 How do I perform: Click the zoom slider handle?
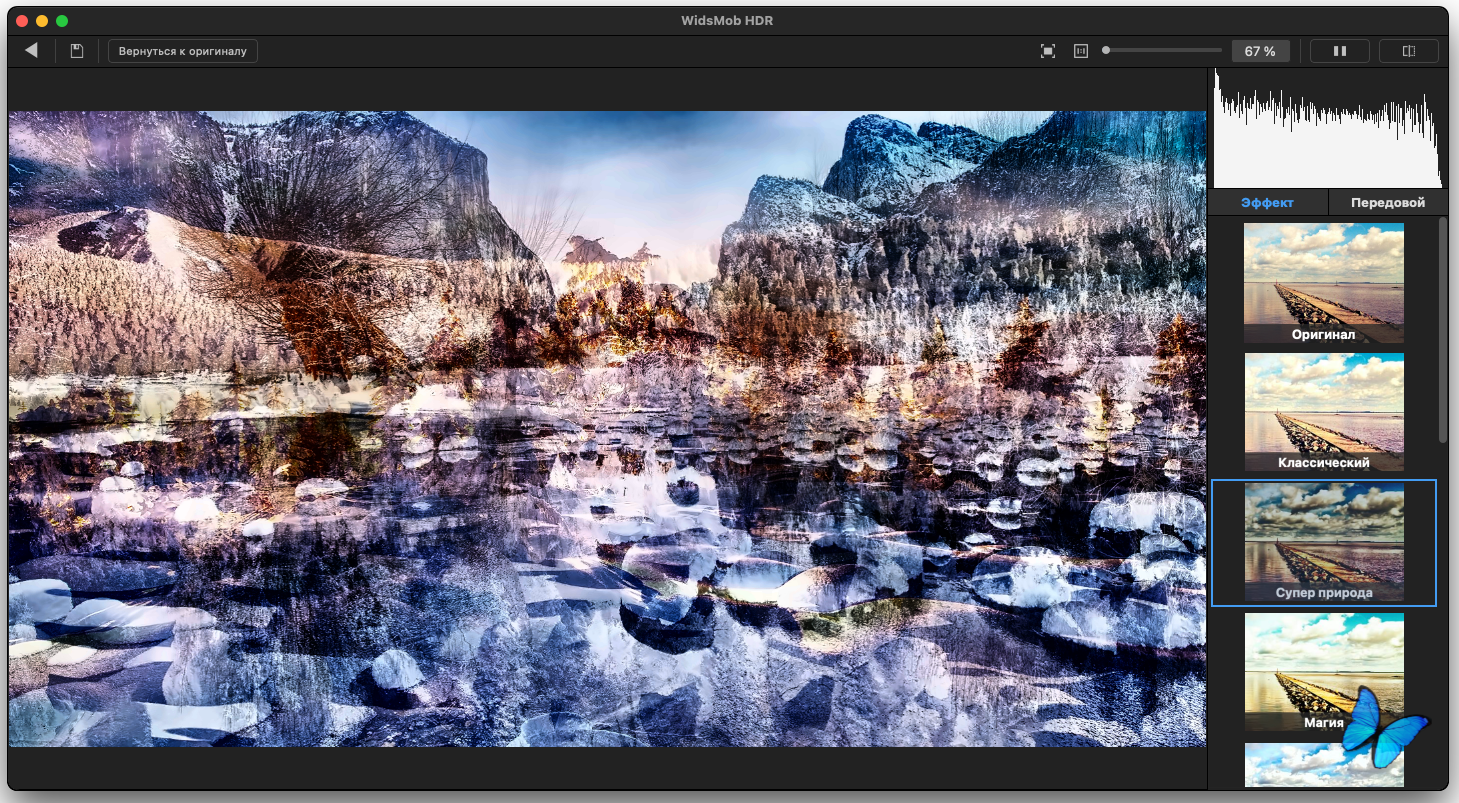pyautogui.click(x=1106, y=50)
